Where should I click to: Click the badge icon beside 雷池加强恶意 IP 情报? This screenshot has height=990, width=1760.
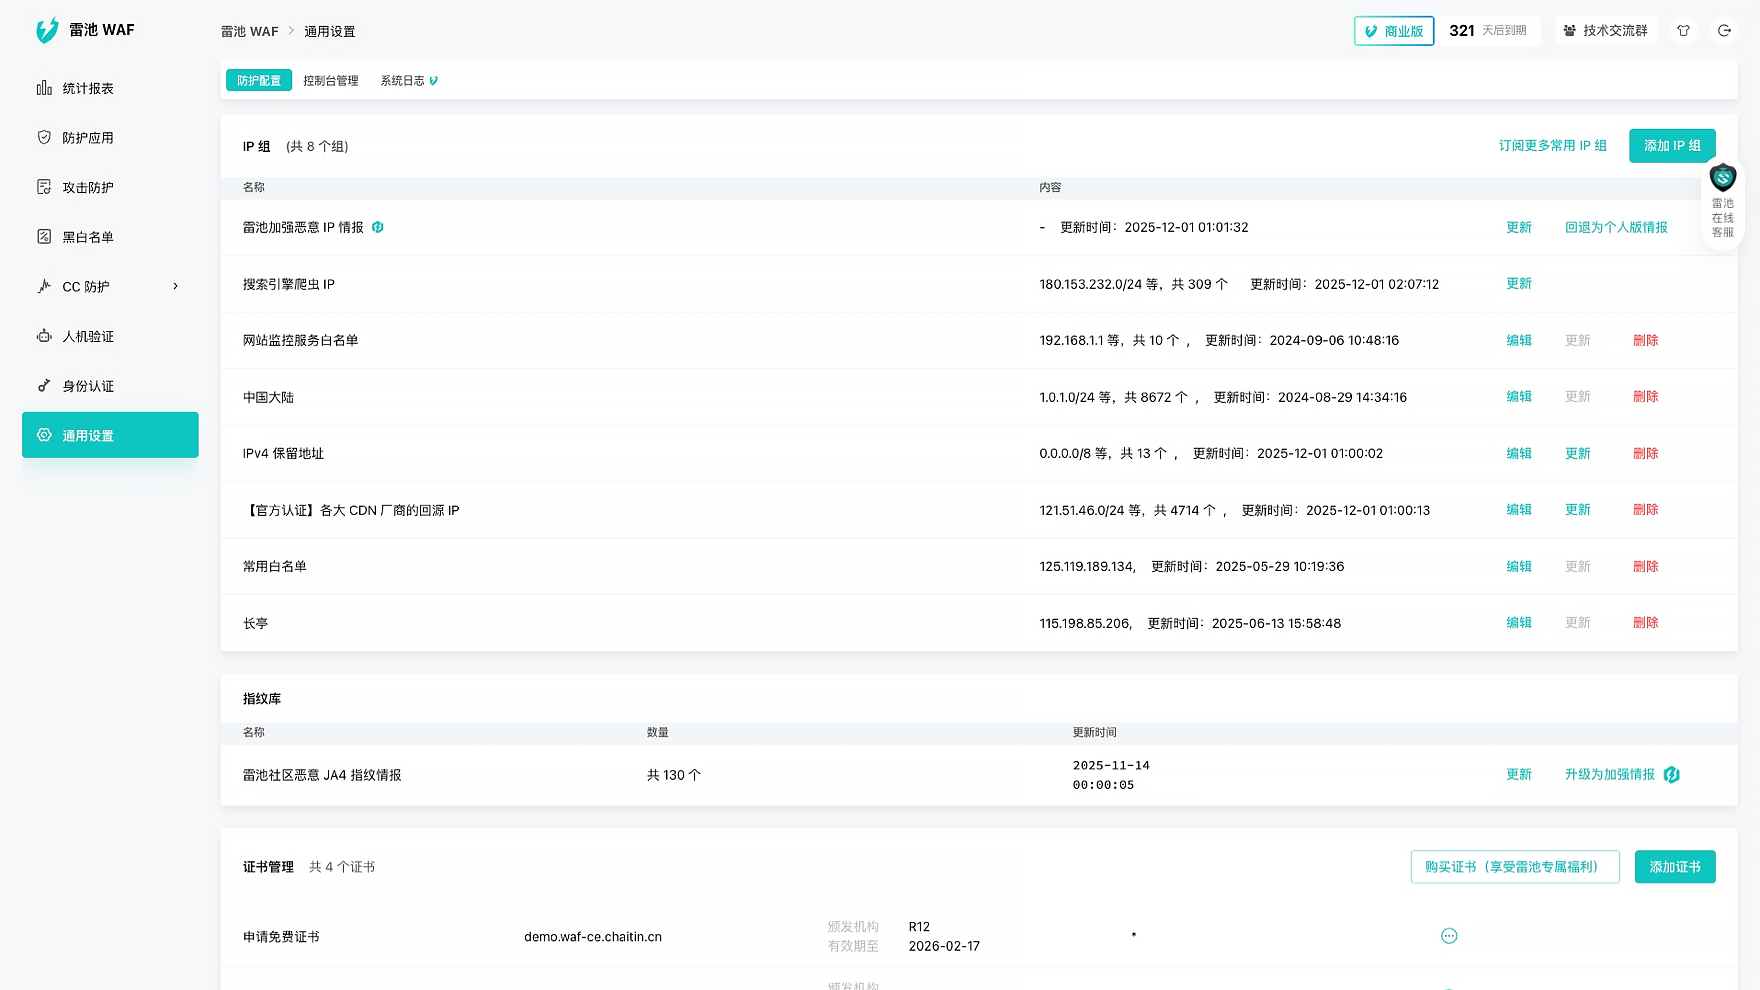pos(378,228)
